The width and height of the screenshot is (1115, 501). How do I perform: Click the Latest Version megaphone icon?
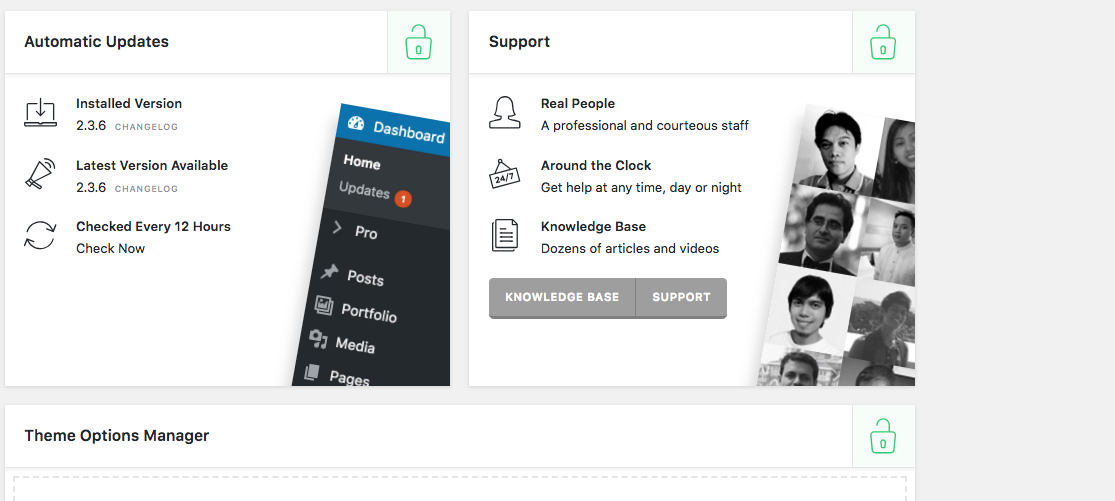(40, 174)
